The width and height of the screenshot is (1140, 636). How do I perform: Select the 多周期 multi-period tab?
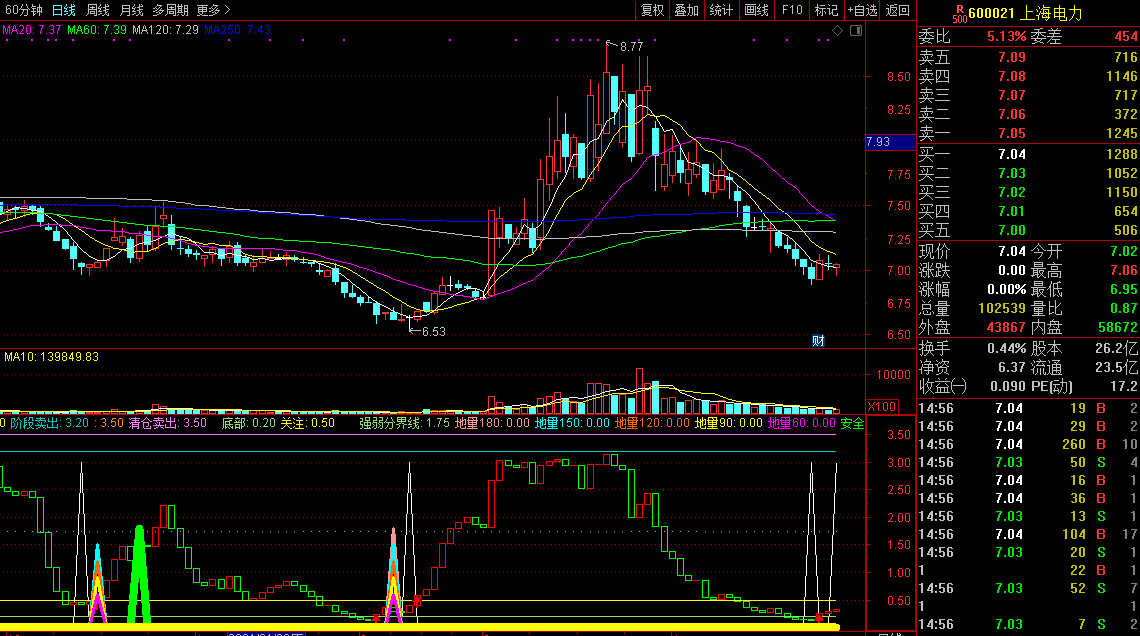coord(170,10)
